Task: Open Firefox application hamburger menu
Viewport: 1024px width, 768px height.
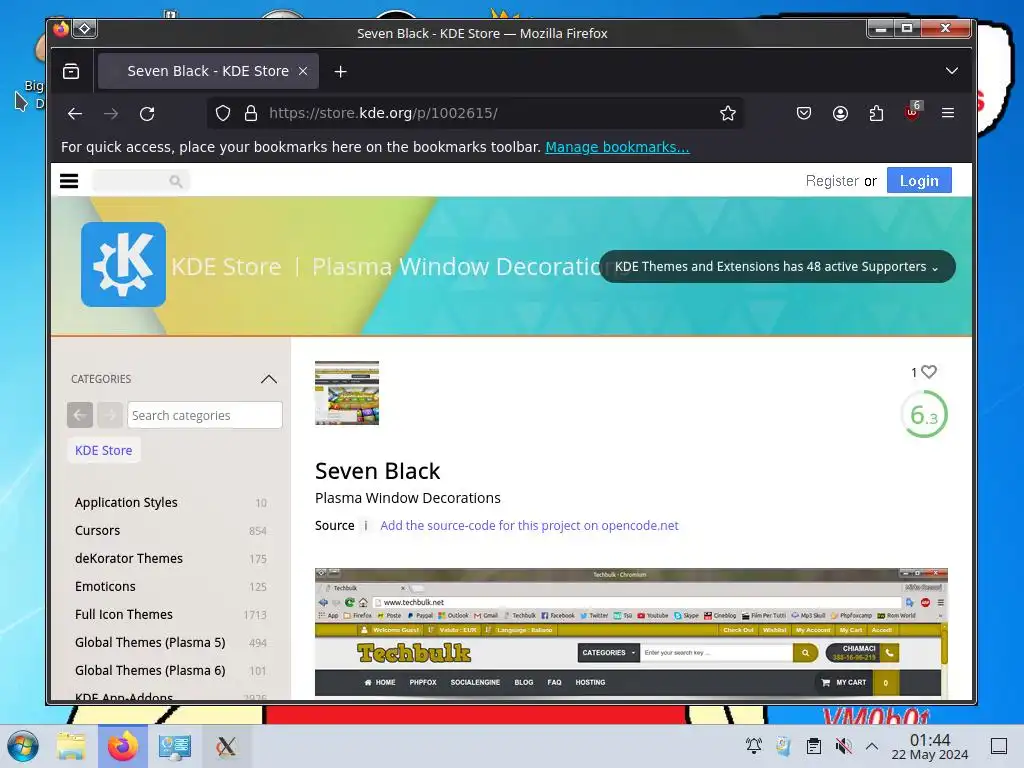Action: point(948,113)
